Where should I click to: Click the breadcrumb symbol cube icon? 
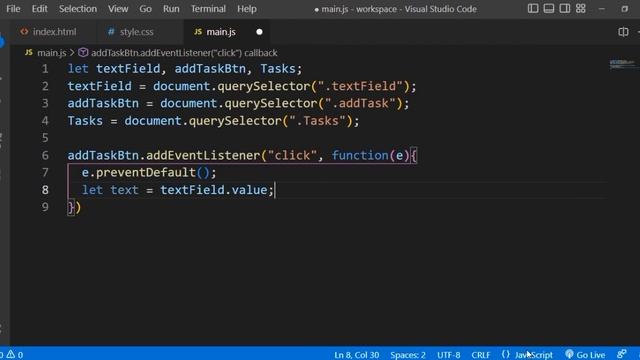pos(83,53)
